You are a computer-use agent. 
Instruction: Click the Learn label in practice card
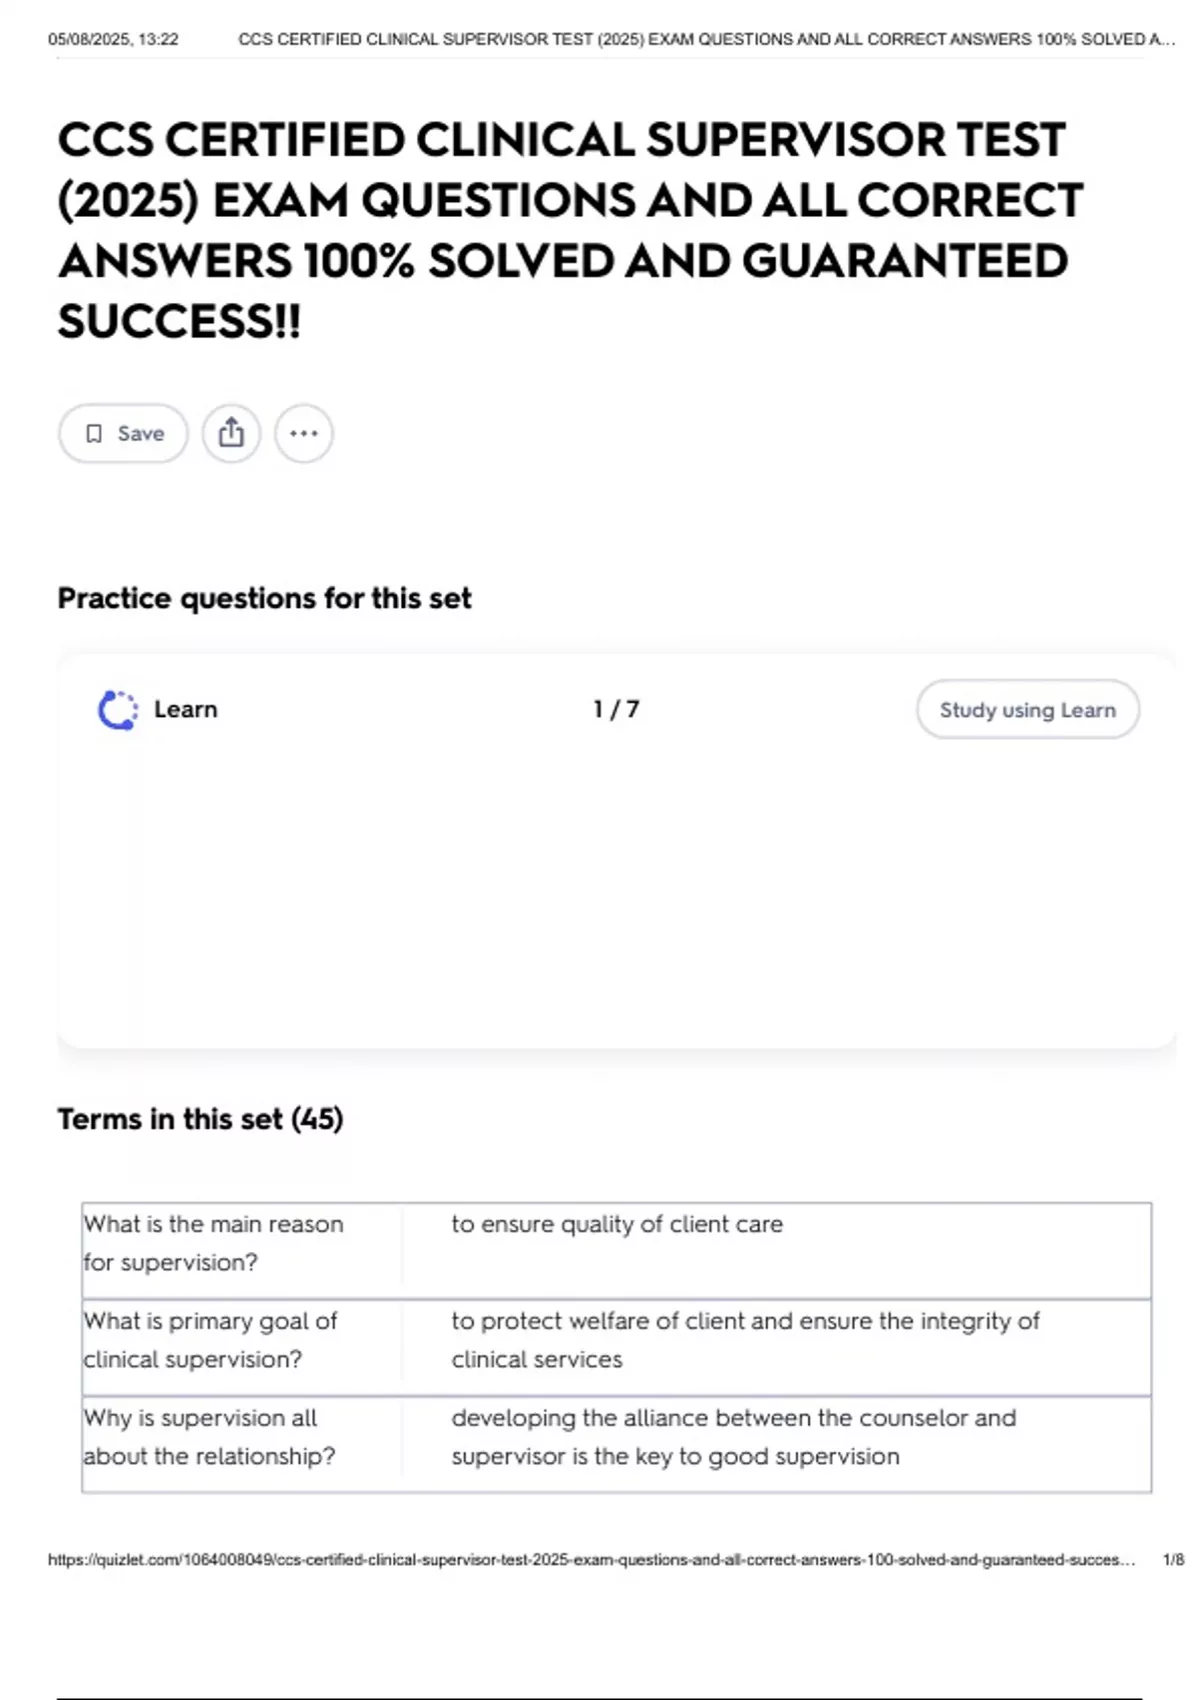pos(186,709)
